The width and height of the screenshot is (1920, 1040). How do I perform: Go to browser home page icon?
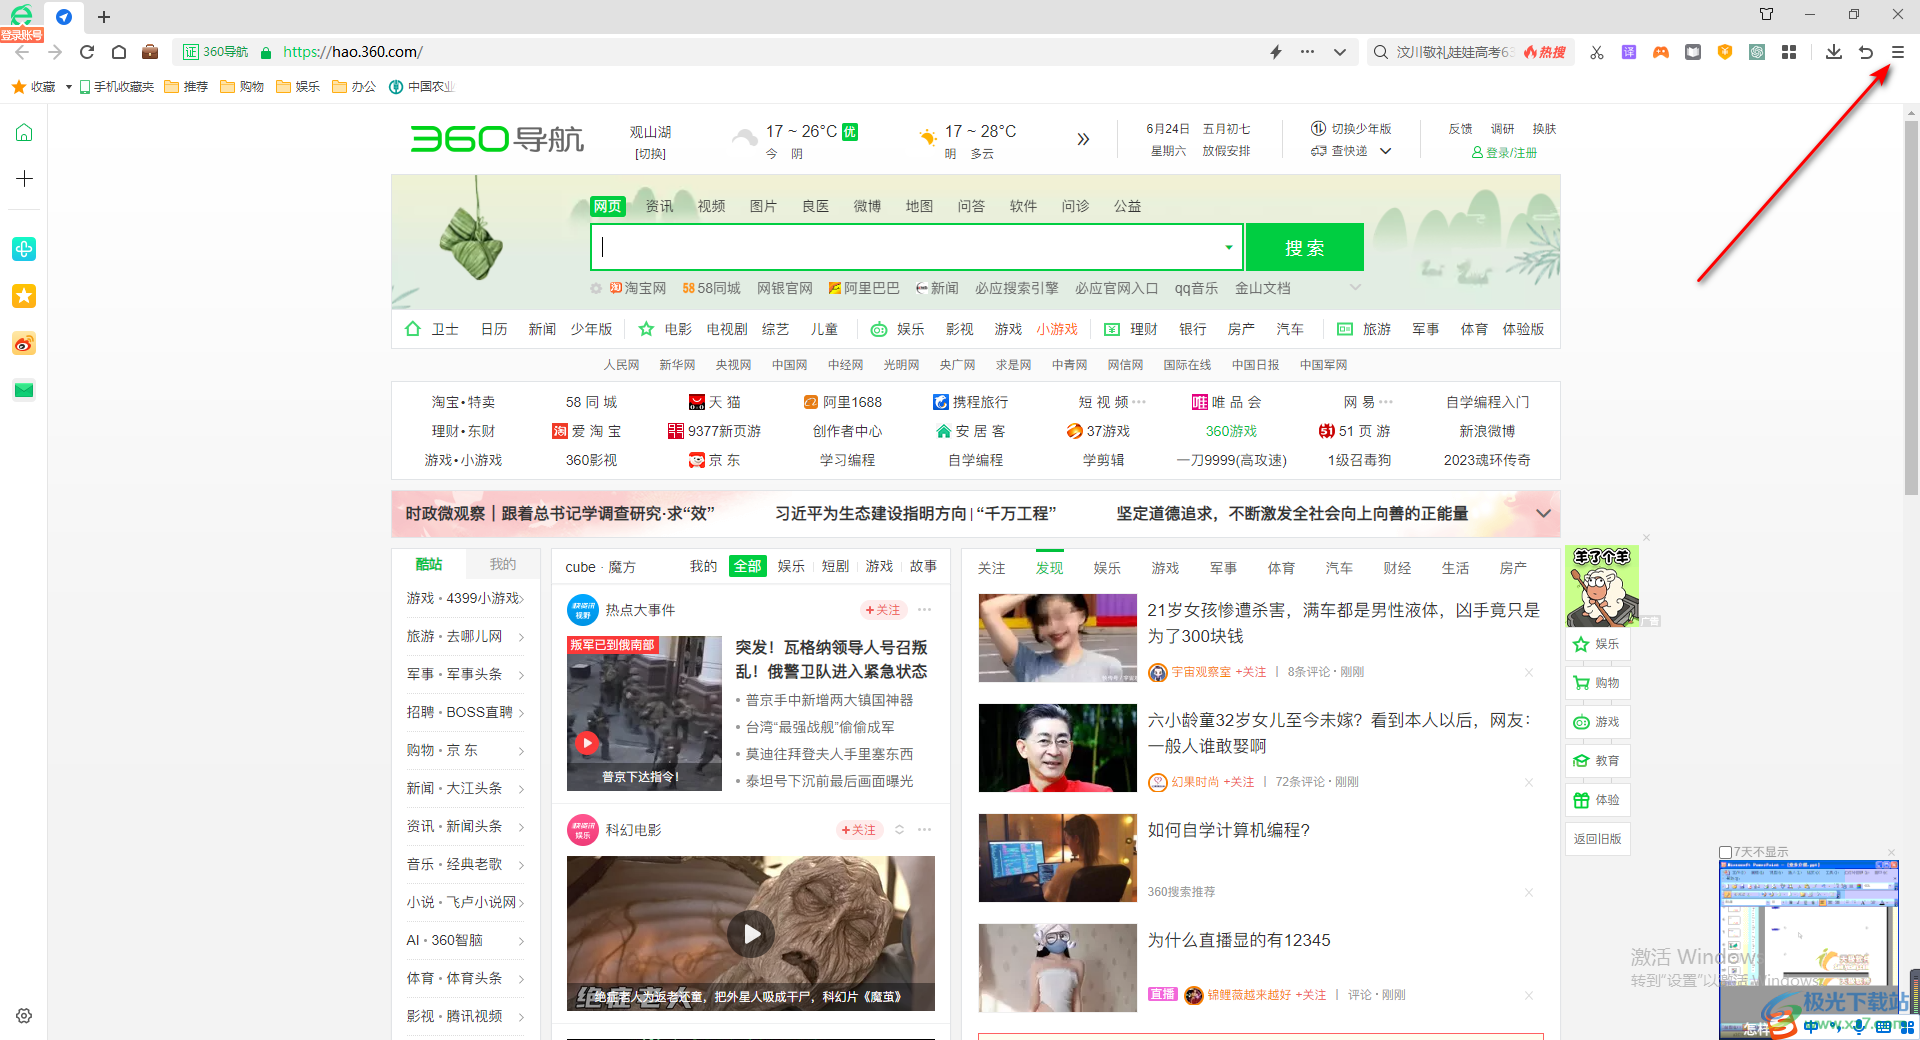[119, 52]
